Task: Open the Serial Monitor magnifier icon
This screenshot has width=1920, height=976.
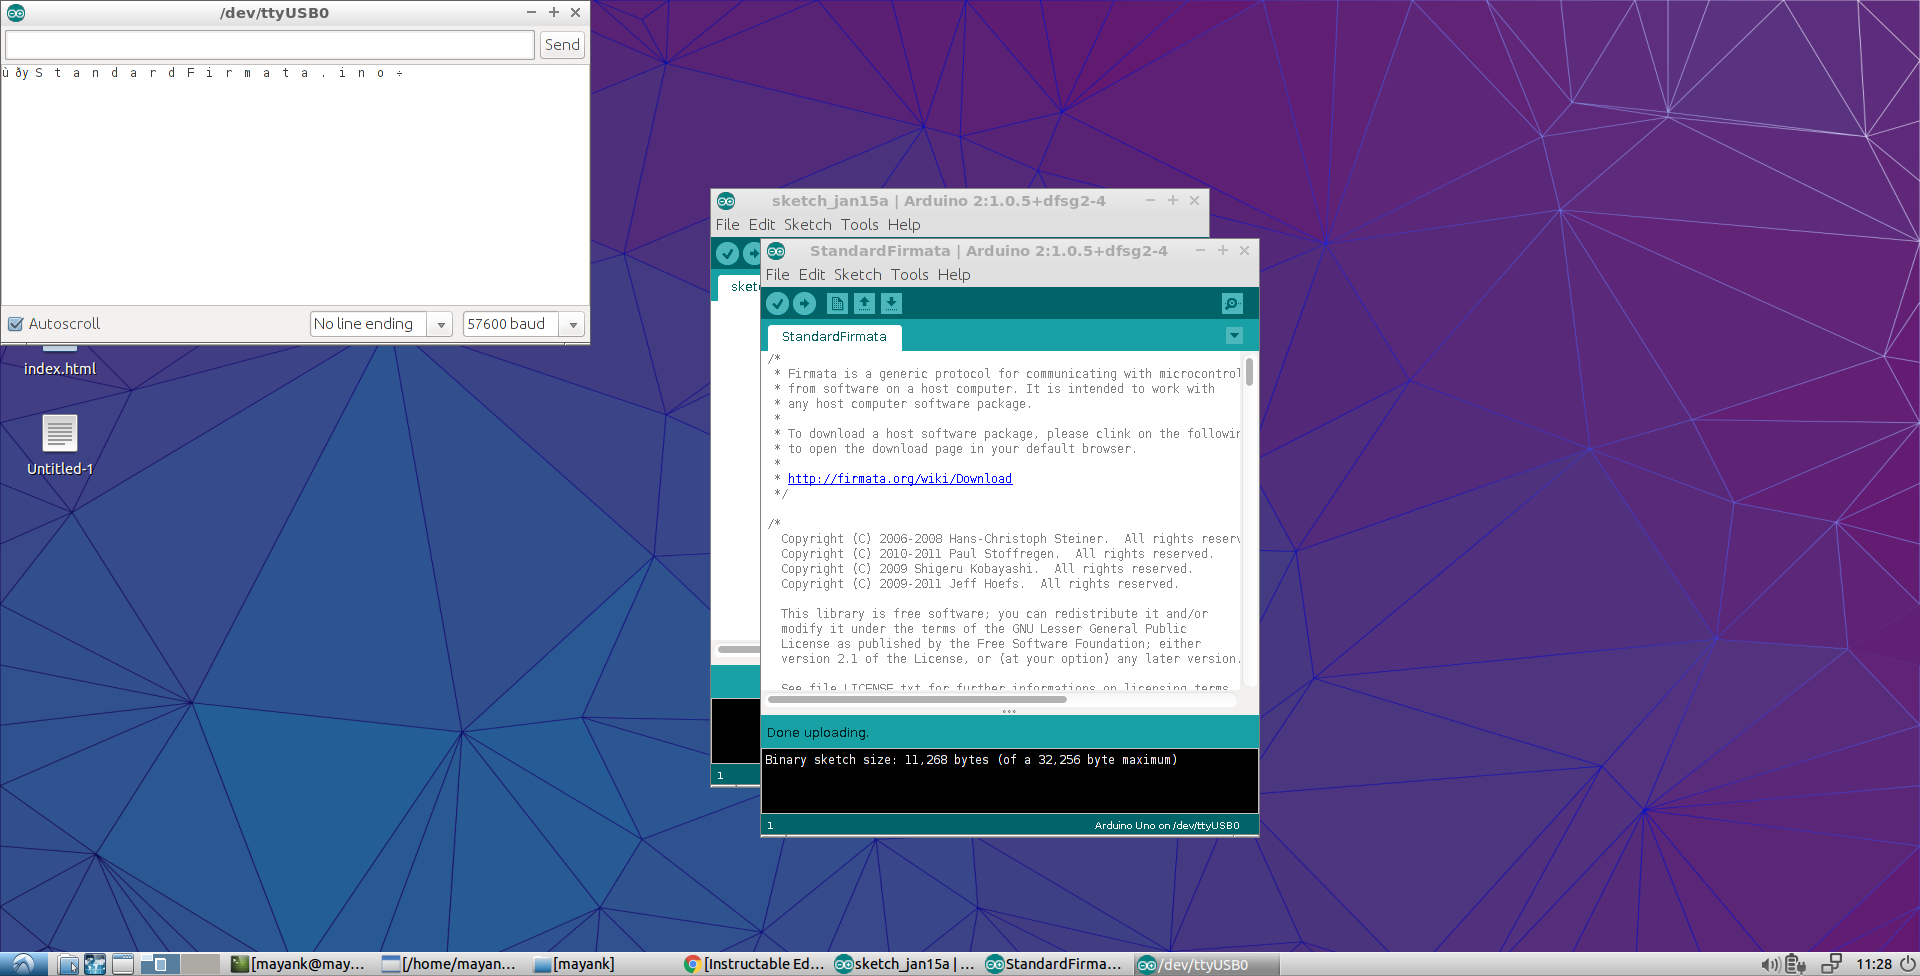Action: pos(1231,303)
